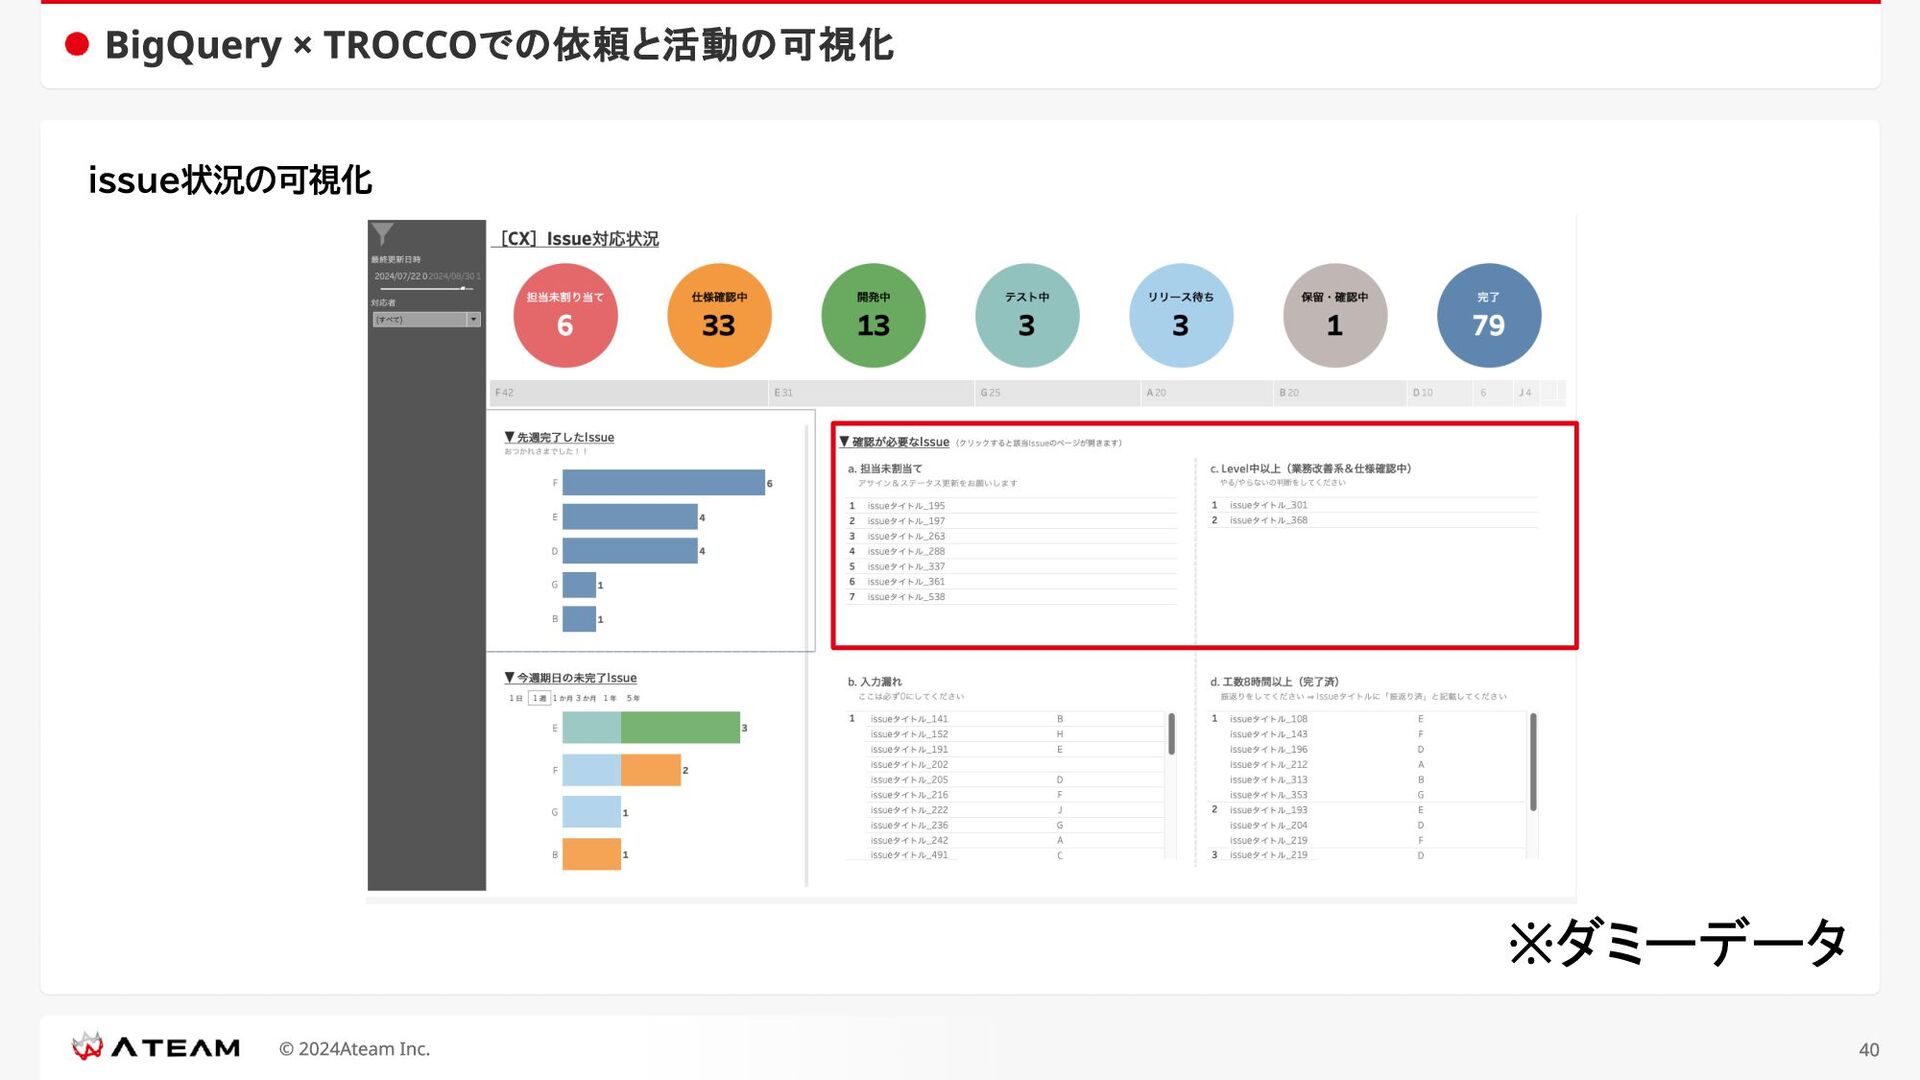
Task: Click the B 20 segment in the gray bar
Action: 1340,393
